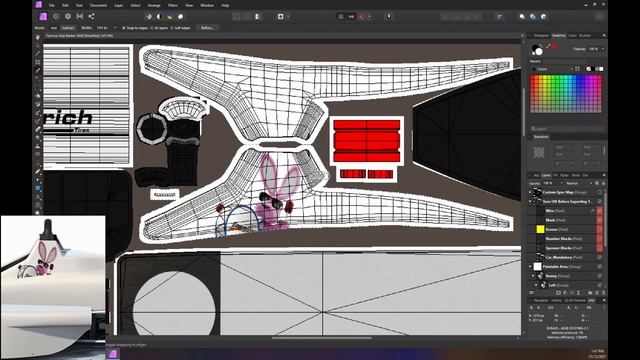Select the first tool in the Tools panel

38,37
